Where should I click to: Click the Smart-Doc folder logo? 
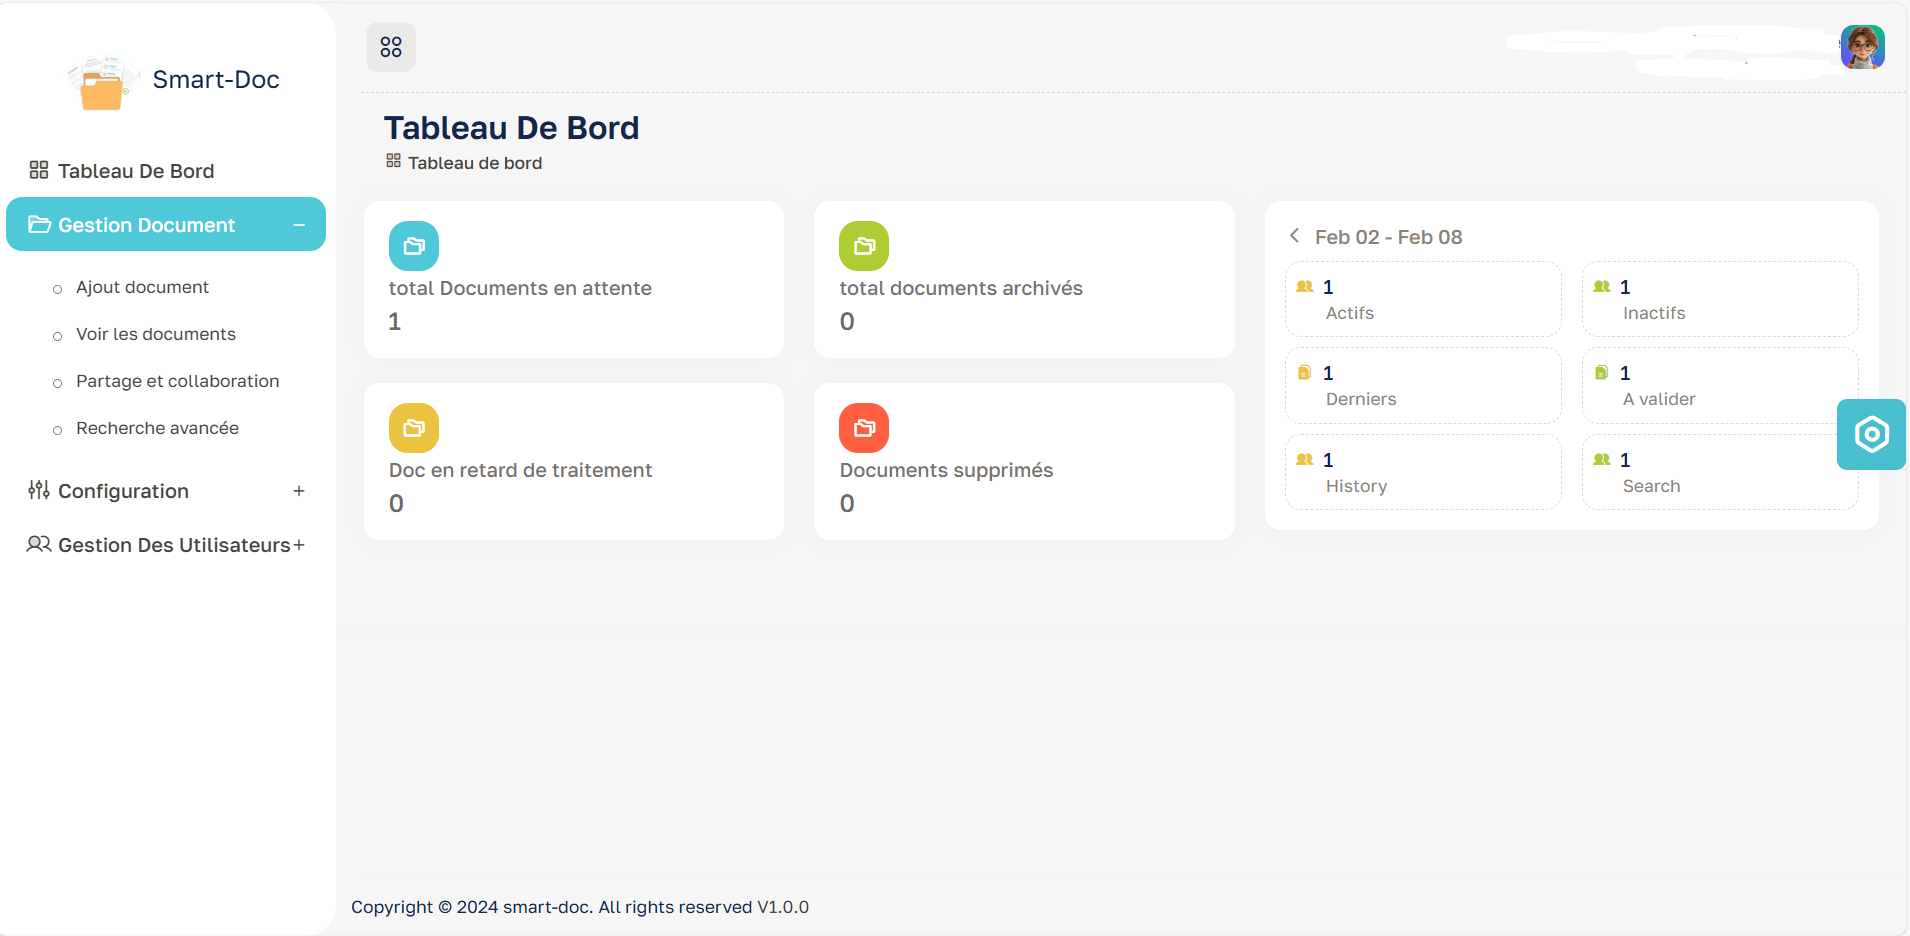[102, 83]
